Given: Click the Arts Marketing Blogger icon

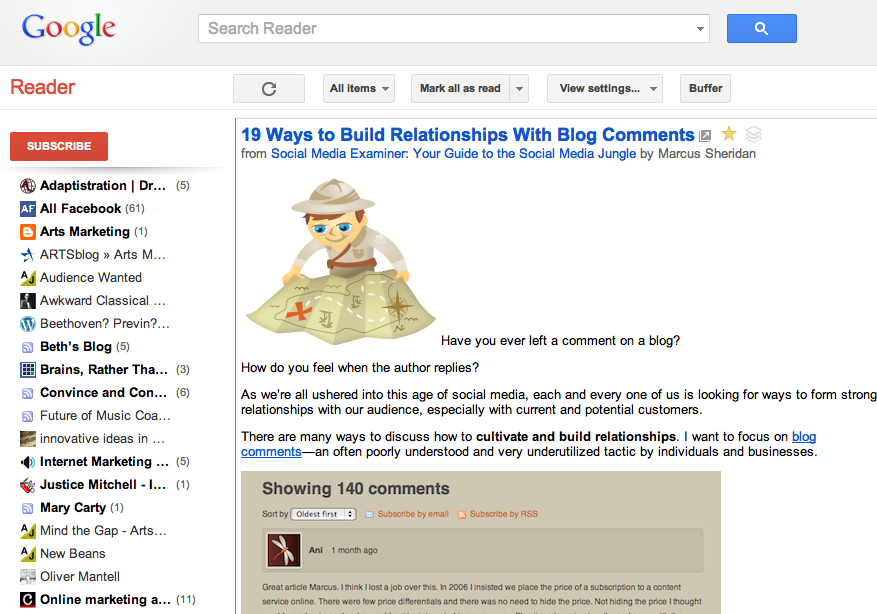Looking at the screenshot, I should click(27, 232).
